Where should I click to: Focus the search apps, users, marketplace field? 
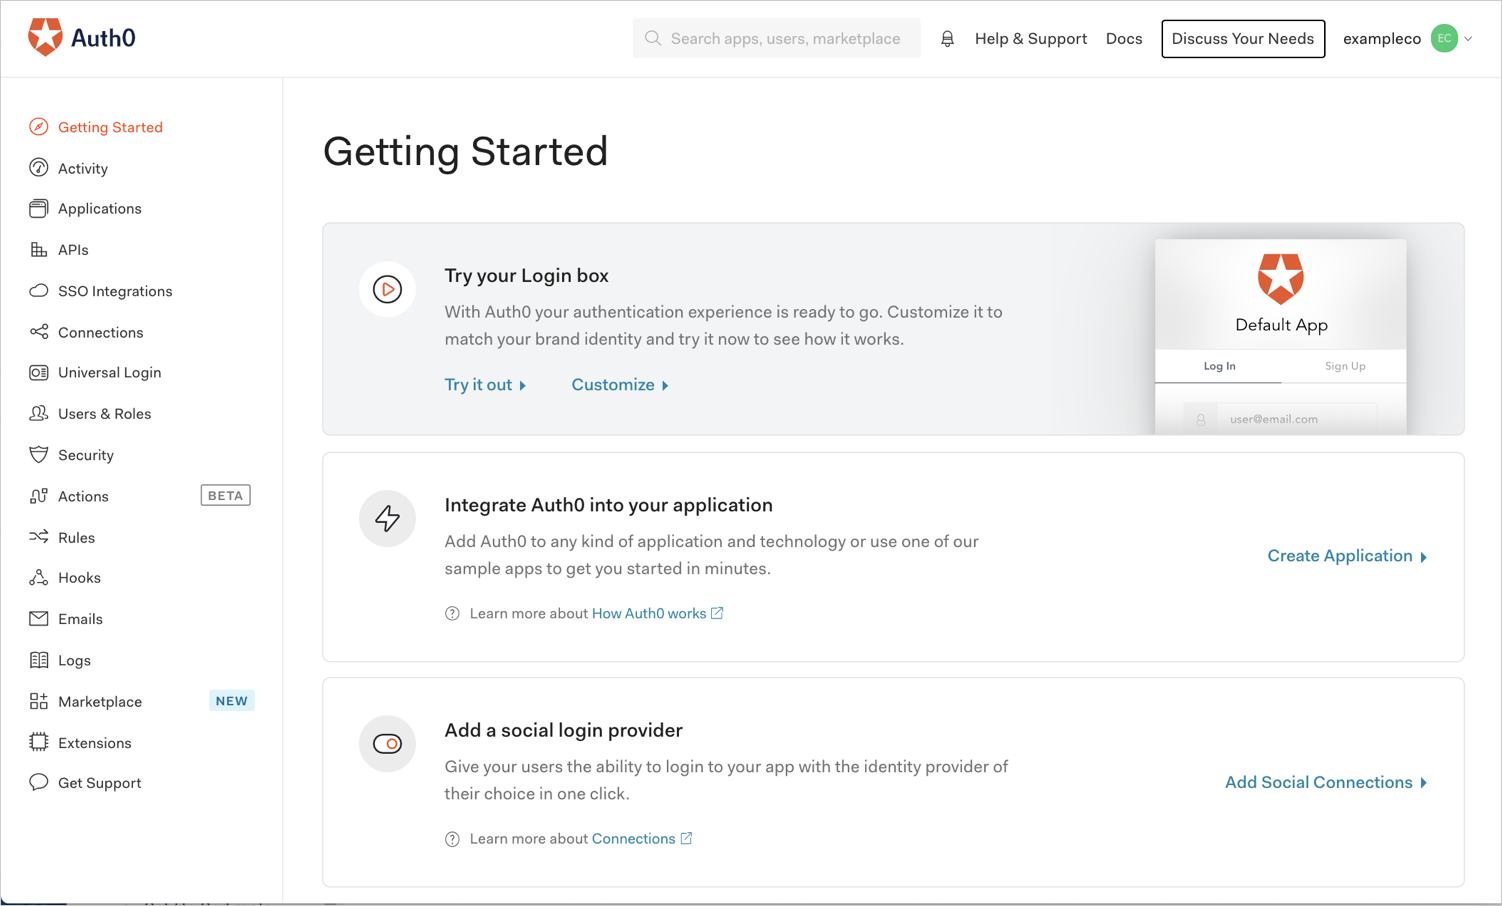(x=785, y=39)
